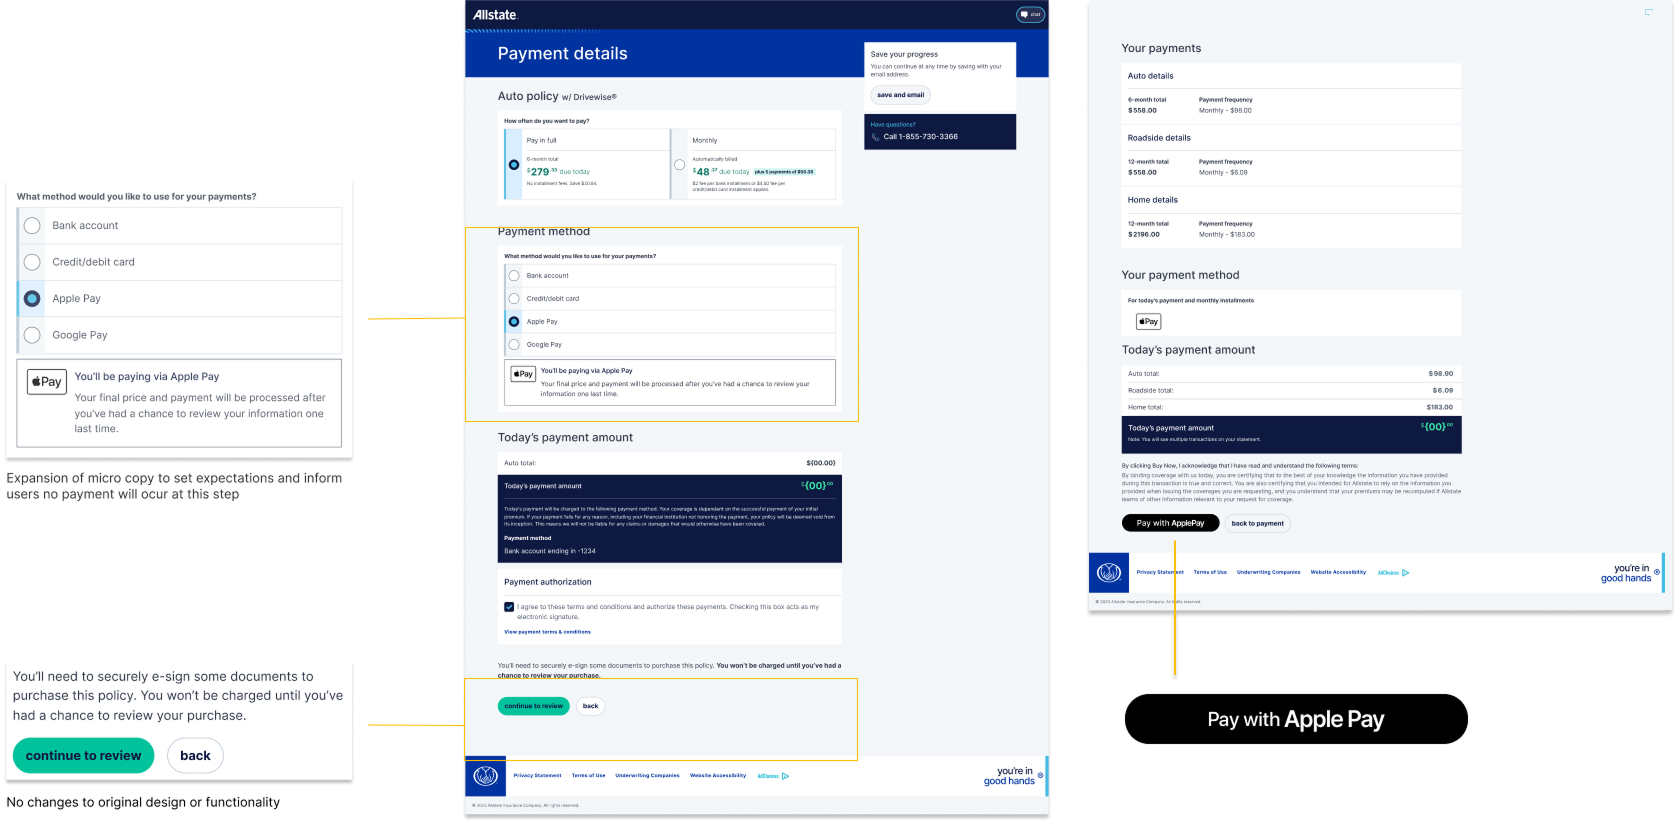1676x822 pixels.
Task: Click the Auto total $98.90 amount on the summary page
Action: tap(1440, 374)
